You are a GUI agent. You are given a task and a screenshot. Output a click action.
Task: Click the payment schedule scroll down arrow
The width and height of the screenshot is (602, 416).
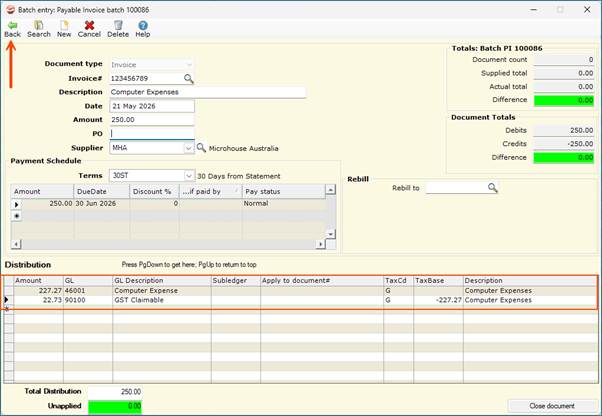pyautogui.click(x=330, y=234)
